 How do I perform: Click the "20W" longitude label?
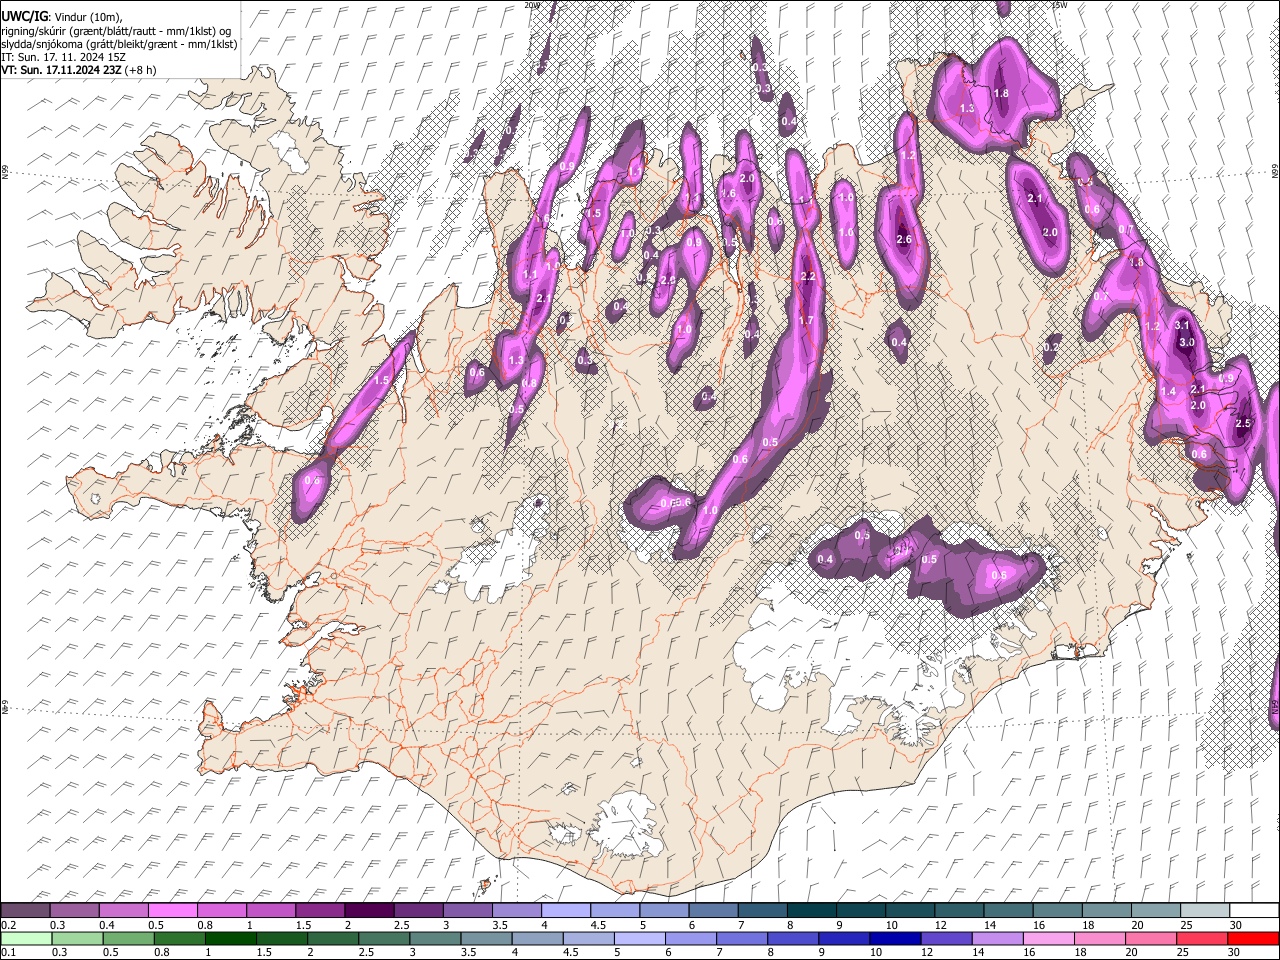coord(531,4)
